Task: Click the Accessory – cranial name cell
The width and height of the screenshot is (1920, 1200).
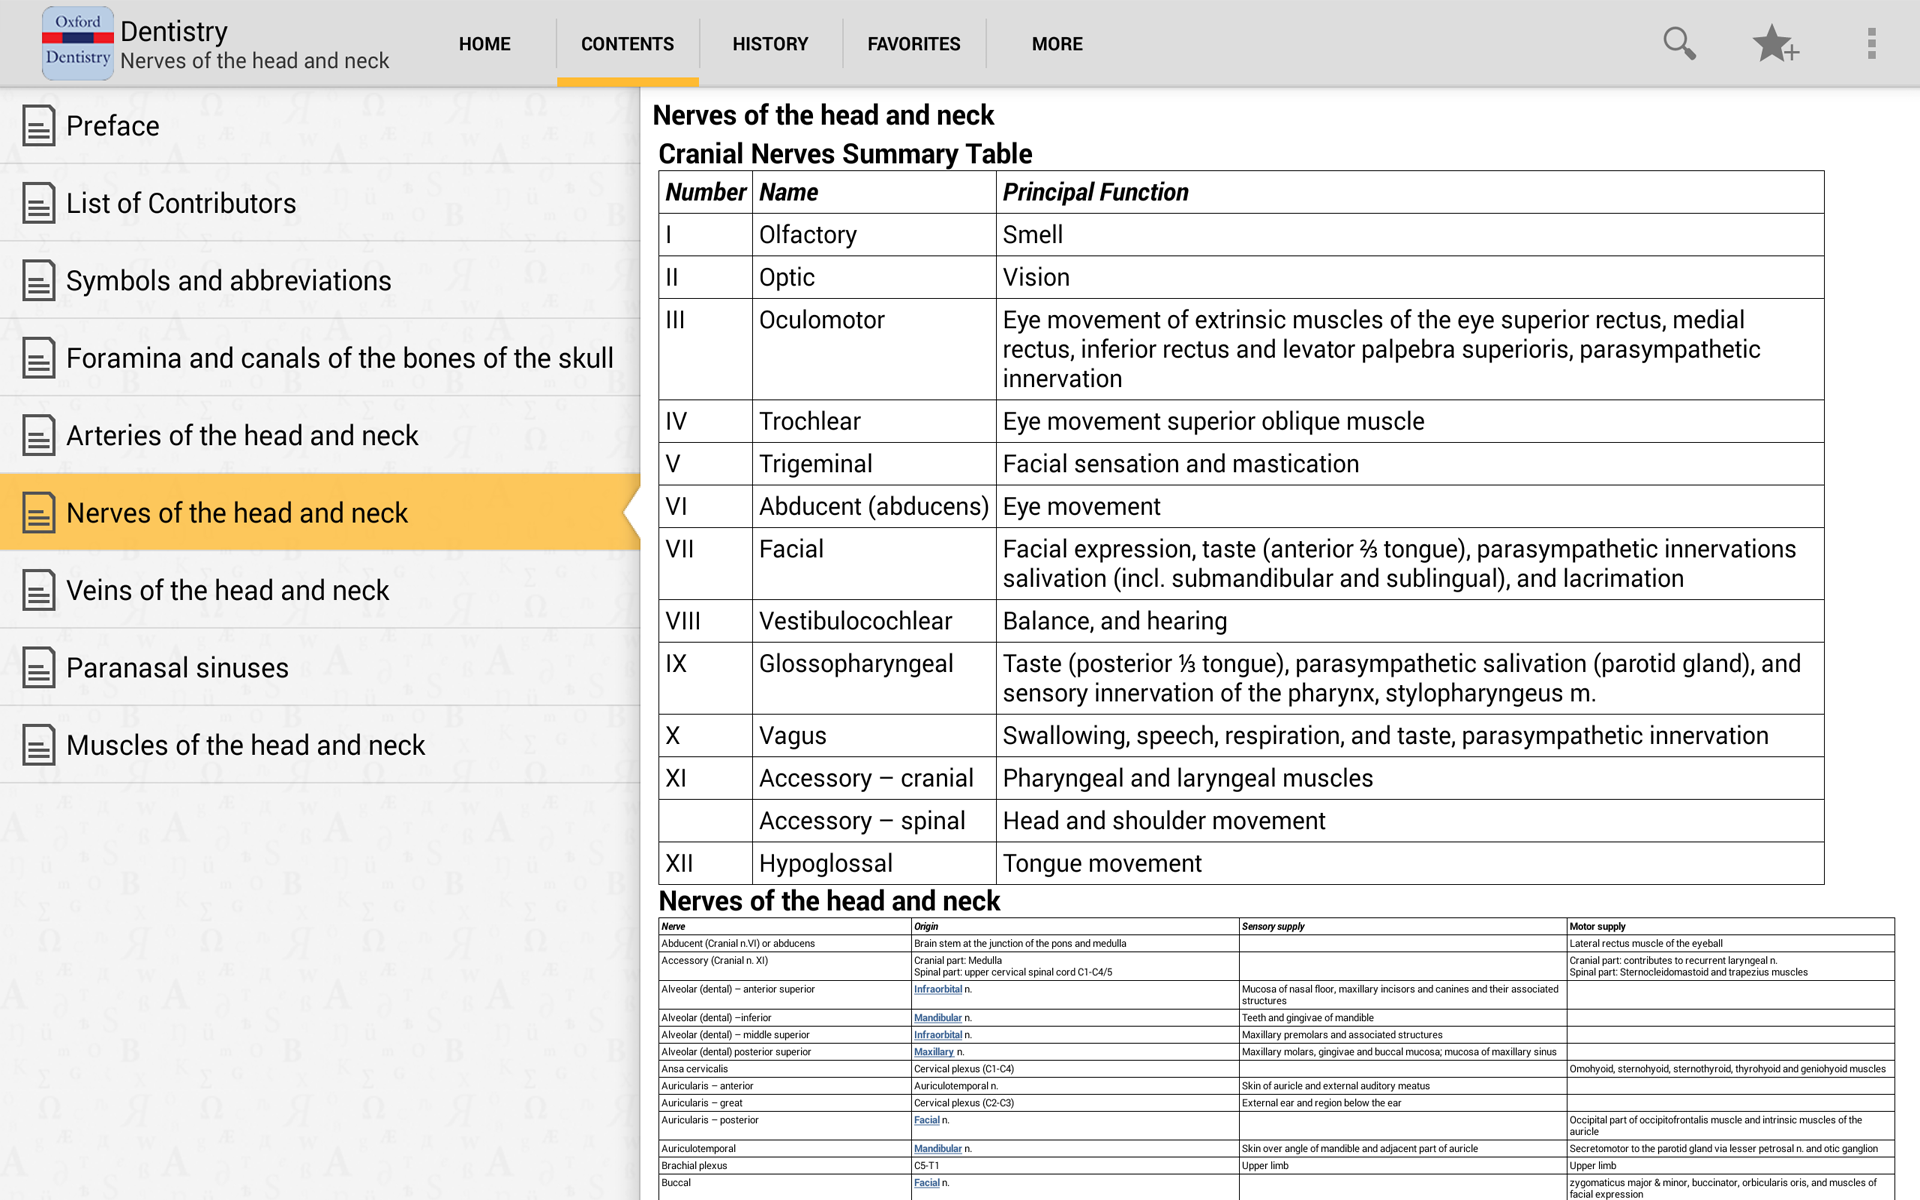Action: click(874, 778)
